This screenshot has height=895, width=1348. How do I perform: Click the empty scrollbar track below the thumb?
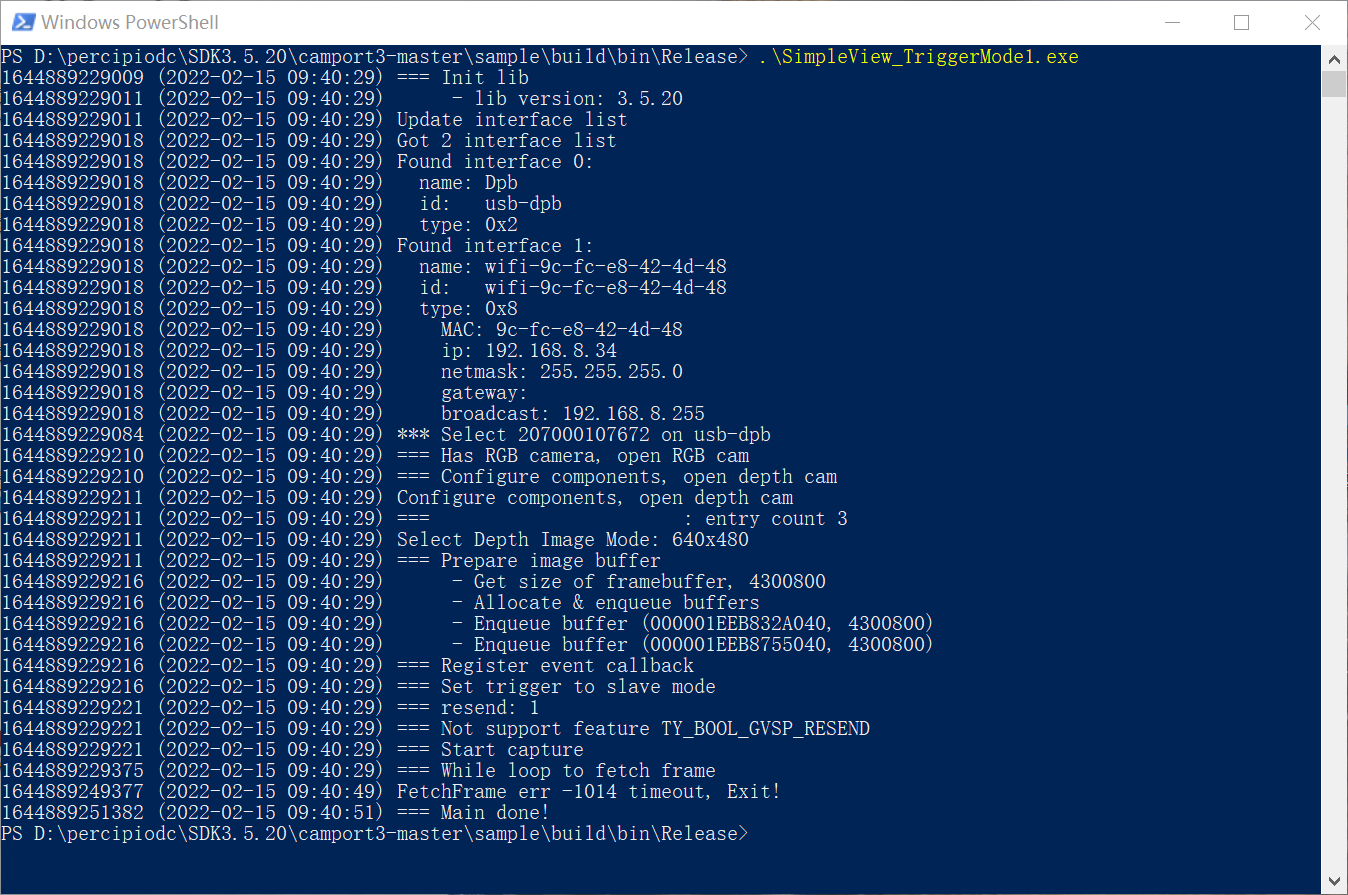click(x=1334, y=480)
